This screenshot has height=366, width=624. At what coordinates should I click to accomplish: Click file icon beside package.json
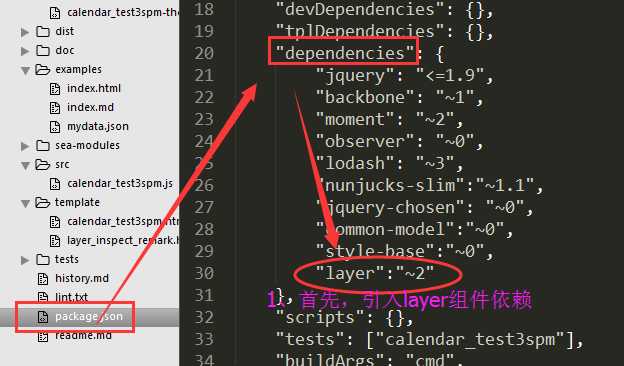43,317
